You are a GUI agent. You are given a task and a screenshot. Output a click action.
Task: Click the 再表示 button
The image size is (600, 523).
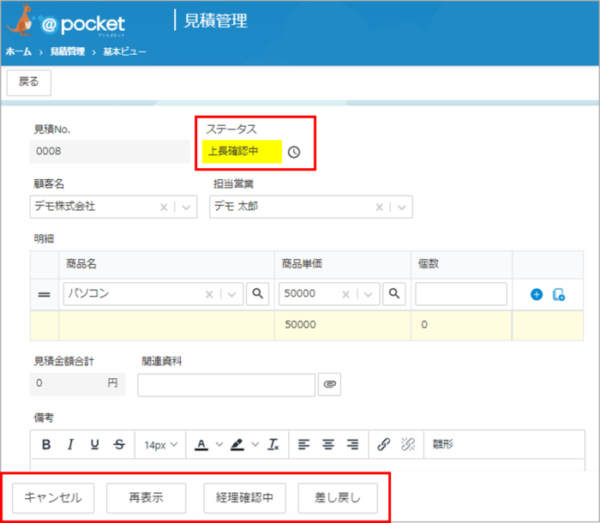tap(146, 498)
